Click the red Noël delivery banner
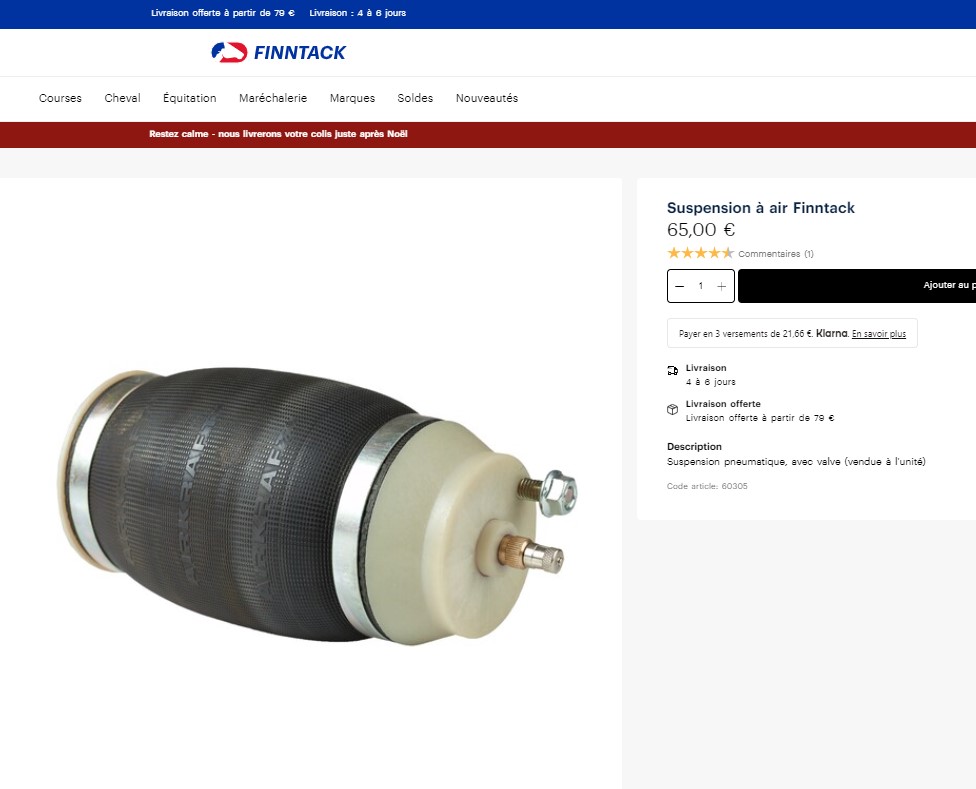Image resolution: width=976 pixels, height=789 pixels. pyautogui.click(x=488, y=134)
